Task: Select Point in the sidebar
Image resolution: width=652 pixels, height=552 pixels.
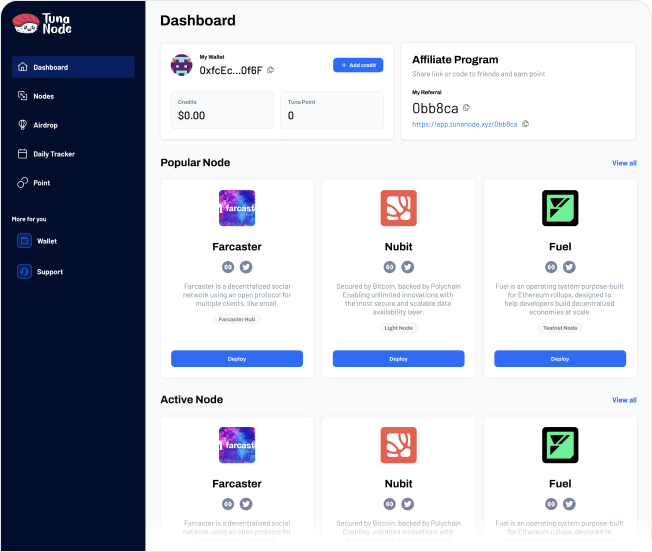Action: point(41,183)
